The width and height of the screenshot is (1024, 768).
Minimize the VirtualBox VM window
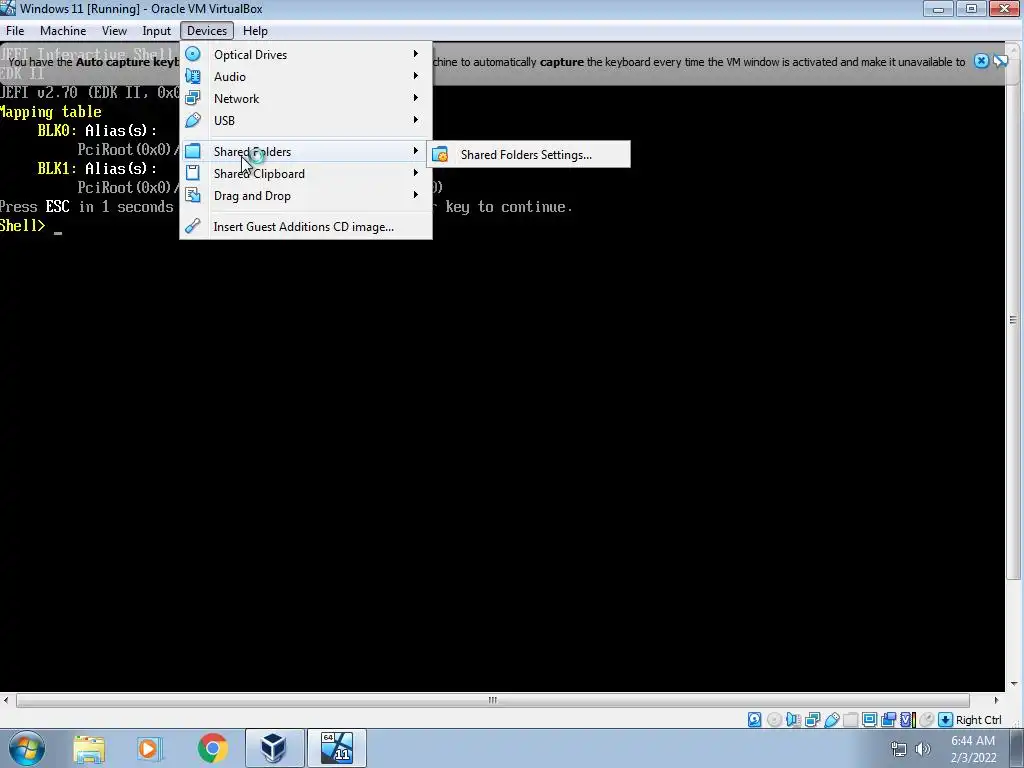(x=938, y=9)
